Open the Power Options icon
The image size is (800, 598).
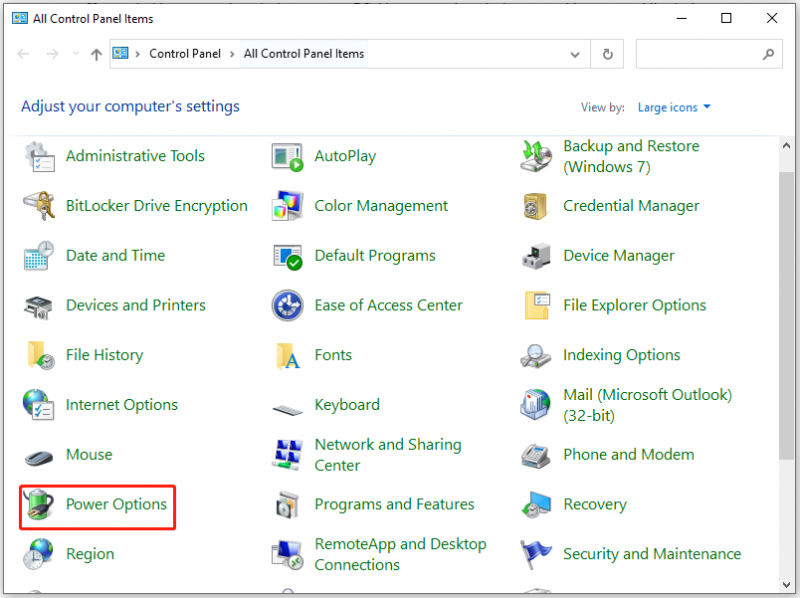(x=39, y=504)
